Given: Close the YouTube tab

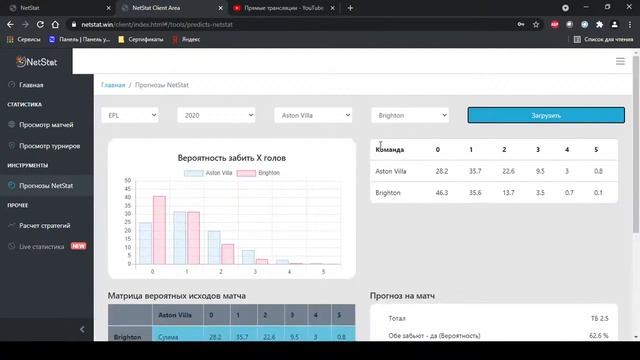Looking at the screenshot, I should pyautogui.click(x=332, y=8).
